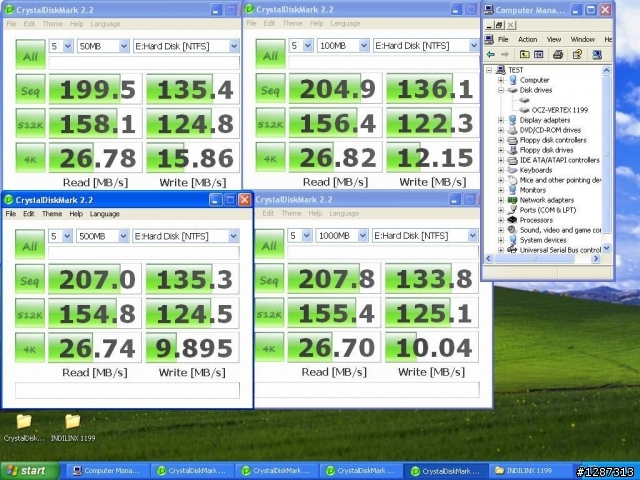Open Language menu in the 500MB CrystalDiskMark window
Screen dimensions: 640x480
click(x=104, y=214)
